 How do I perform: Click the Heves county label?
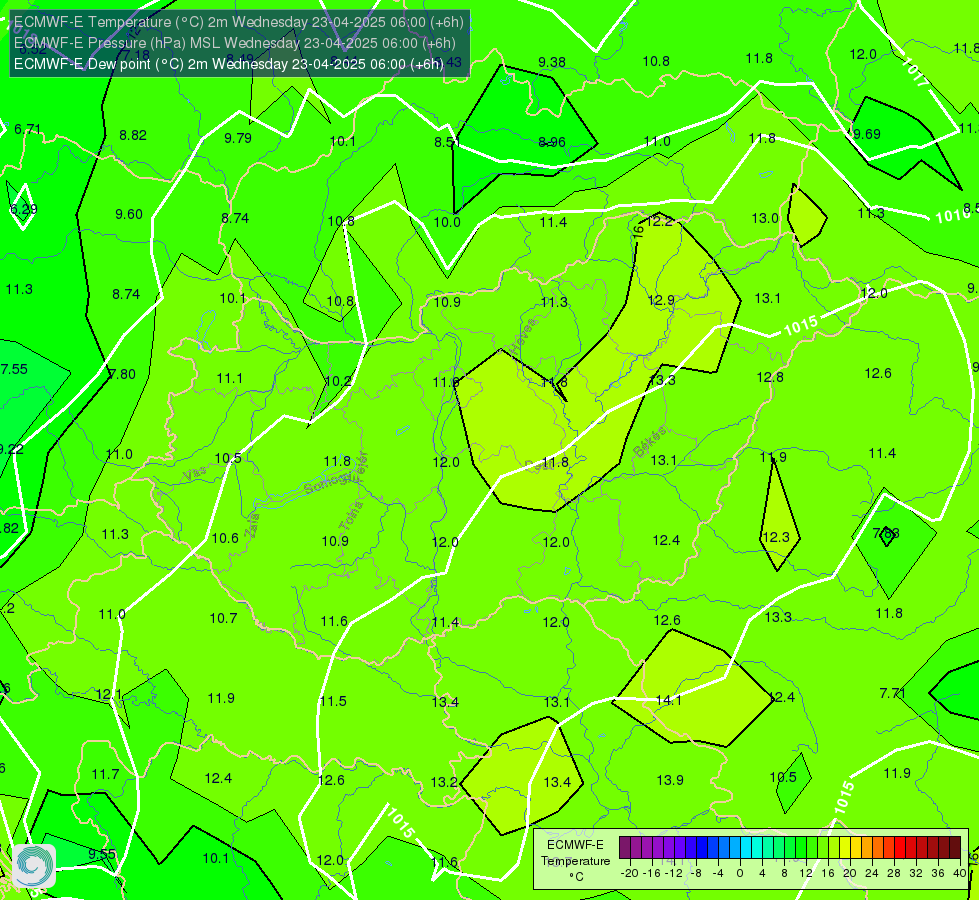pyautogui.click(x=523, y=337)
